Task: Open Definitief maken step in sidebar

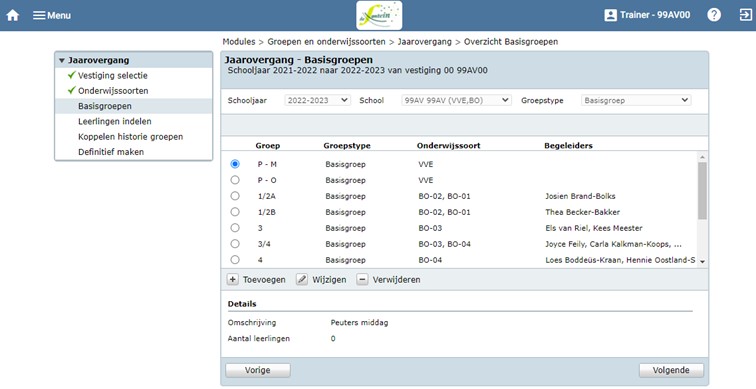Action: coord(111,152)
